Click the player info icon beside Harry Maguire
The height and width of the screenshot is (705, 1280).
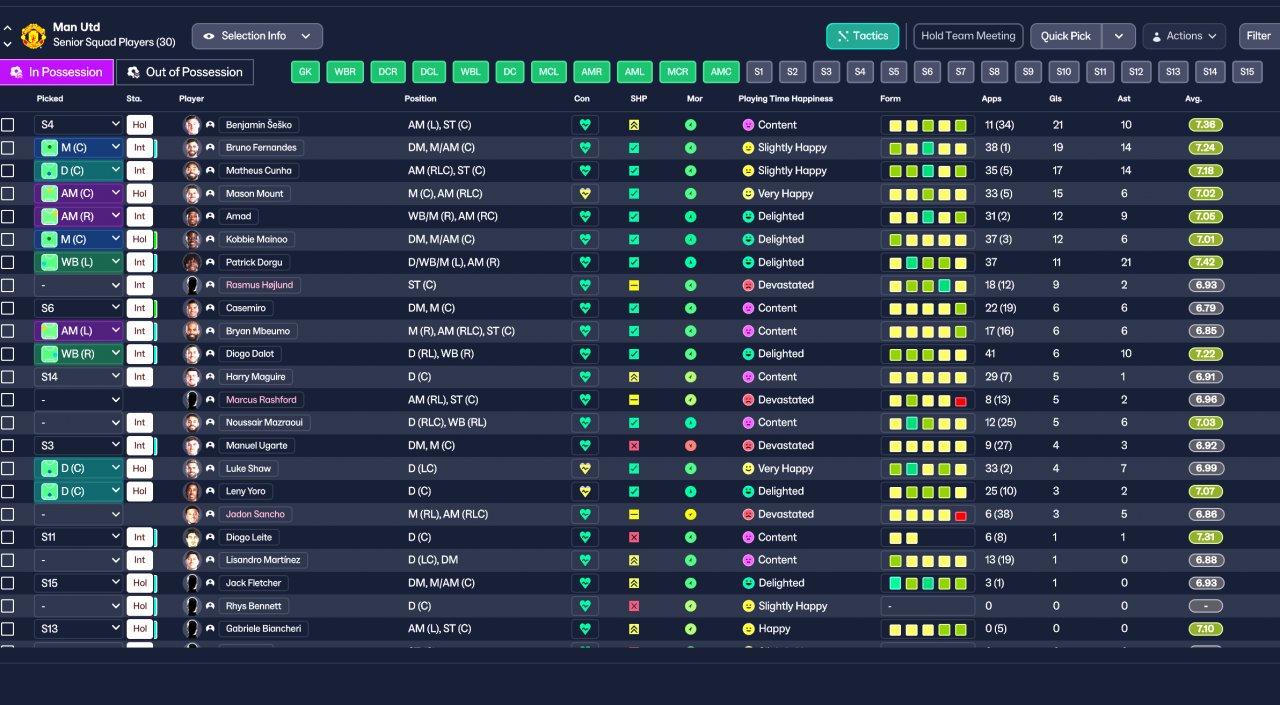210,377
